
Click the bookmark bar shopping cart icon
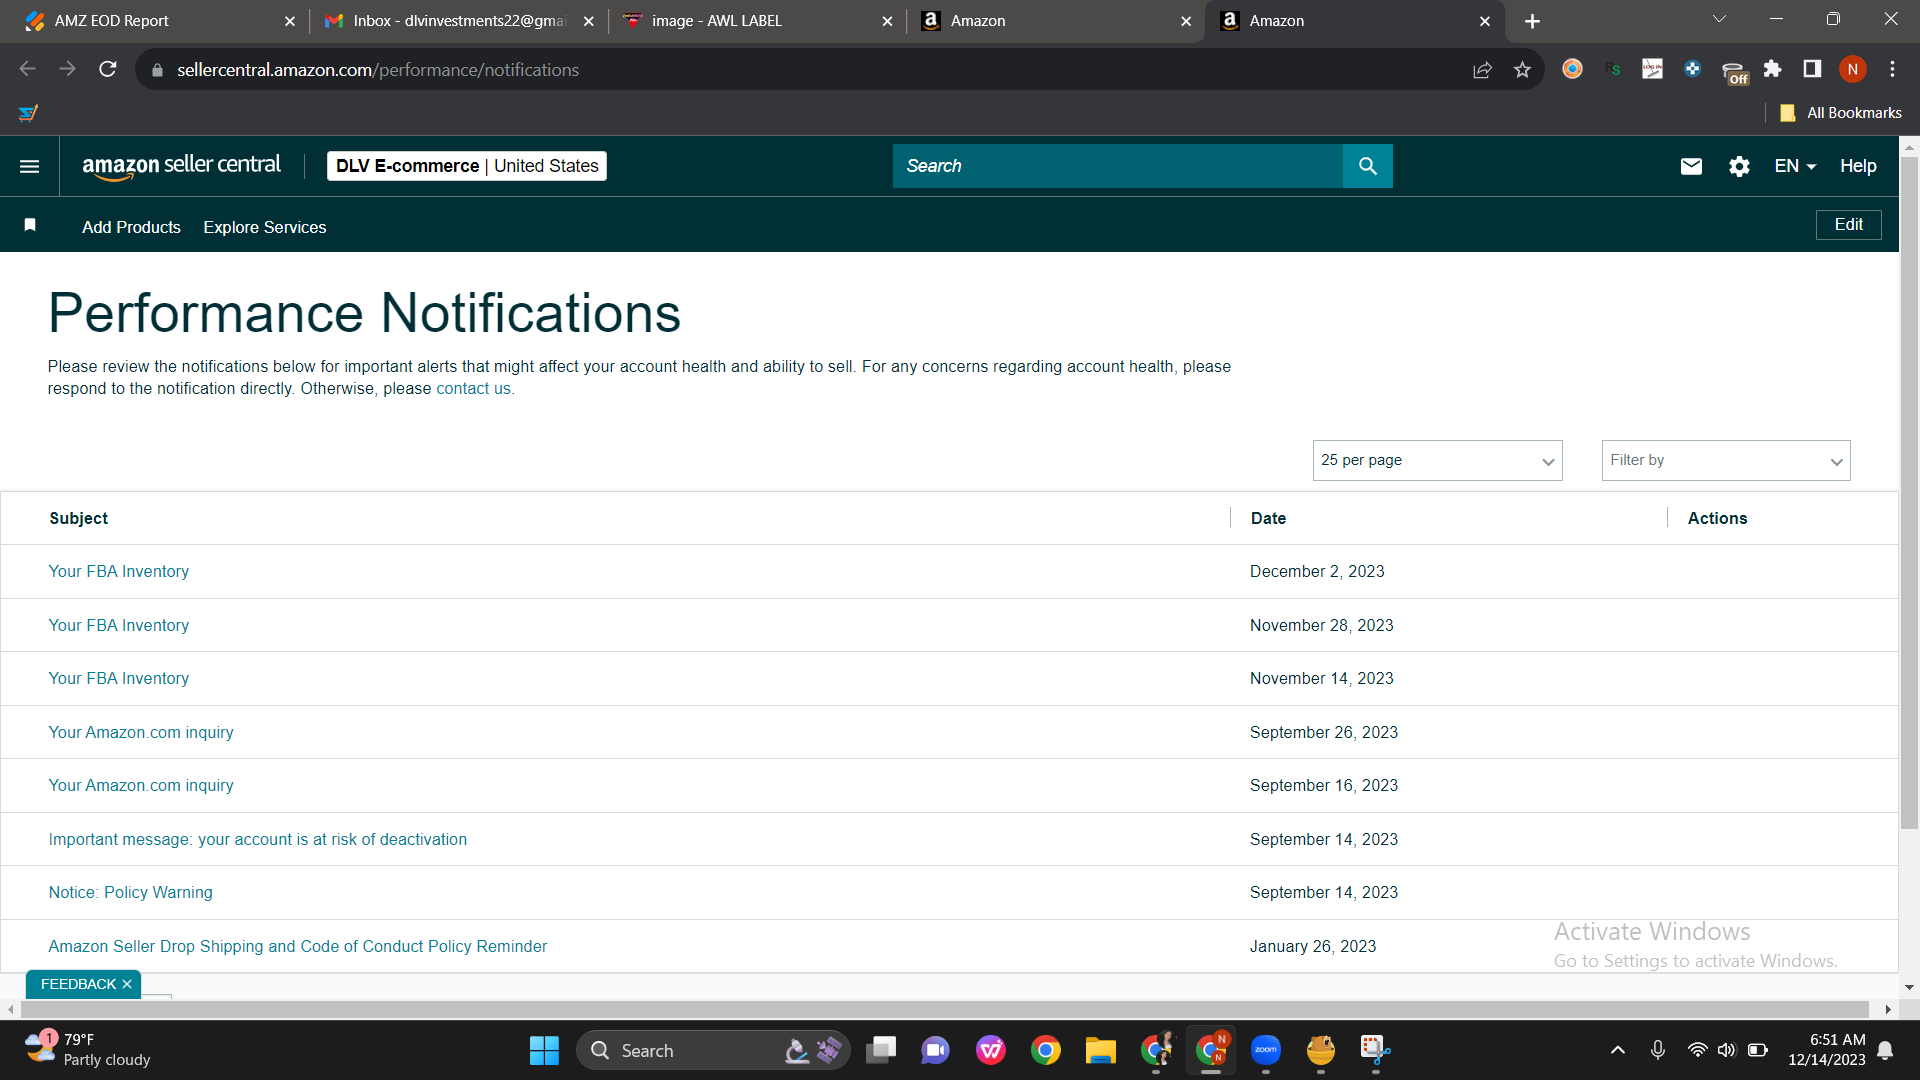click(28, 113)
